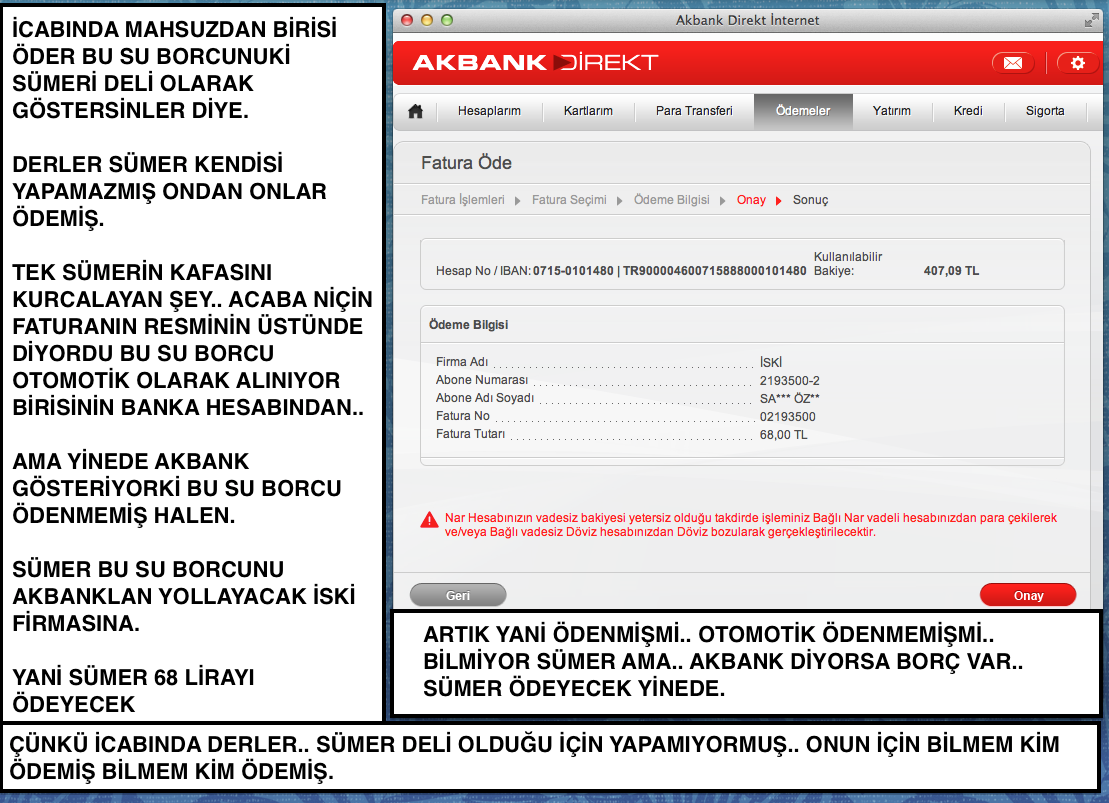1109x803 pixels.
Task: Open the Kredi tab
Action: click(x=968, y=111)
